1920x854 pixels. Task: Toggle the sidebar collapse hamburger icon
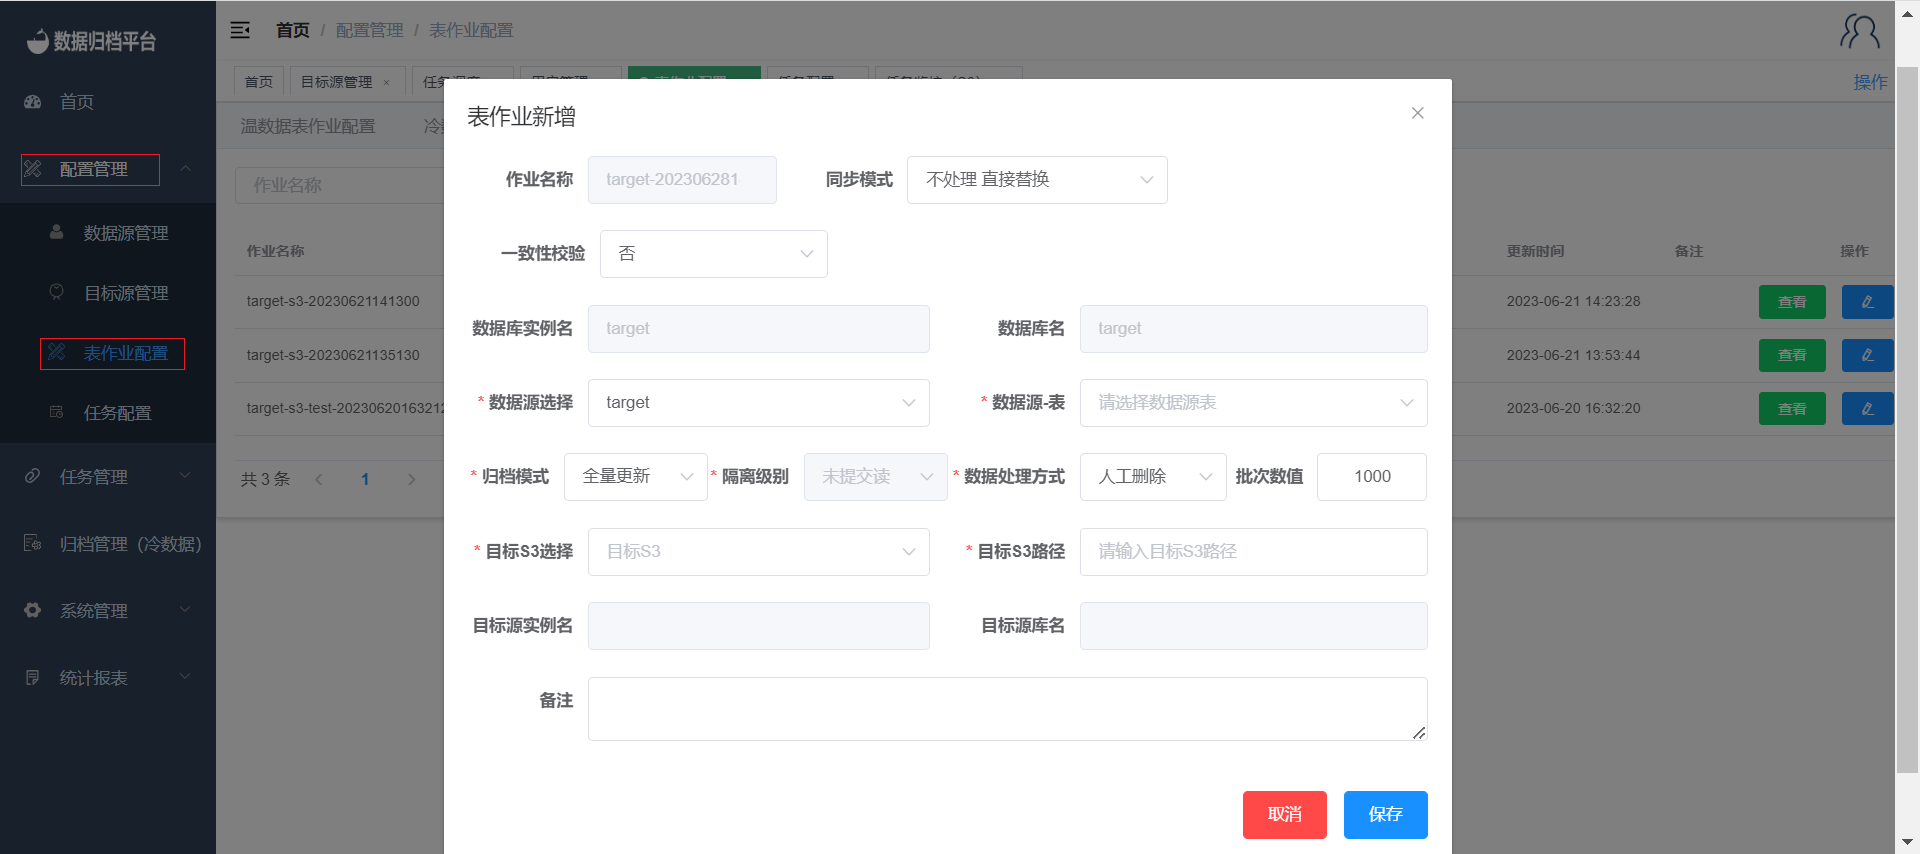(240, 30)
